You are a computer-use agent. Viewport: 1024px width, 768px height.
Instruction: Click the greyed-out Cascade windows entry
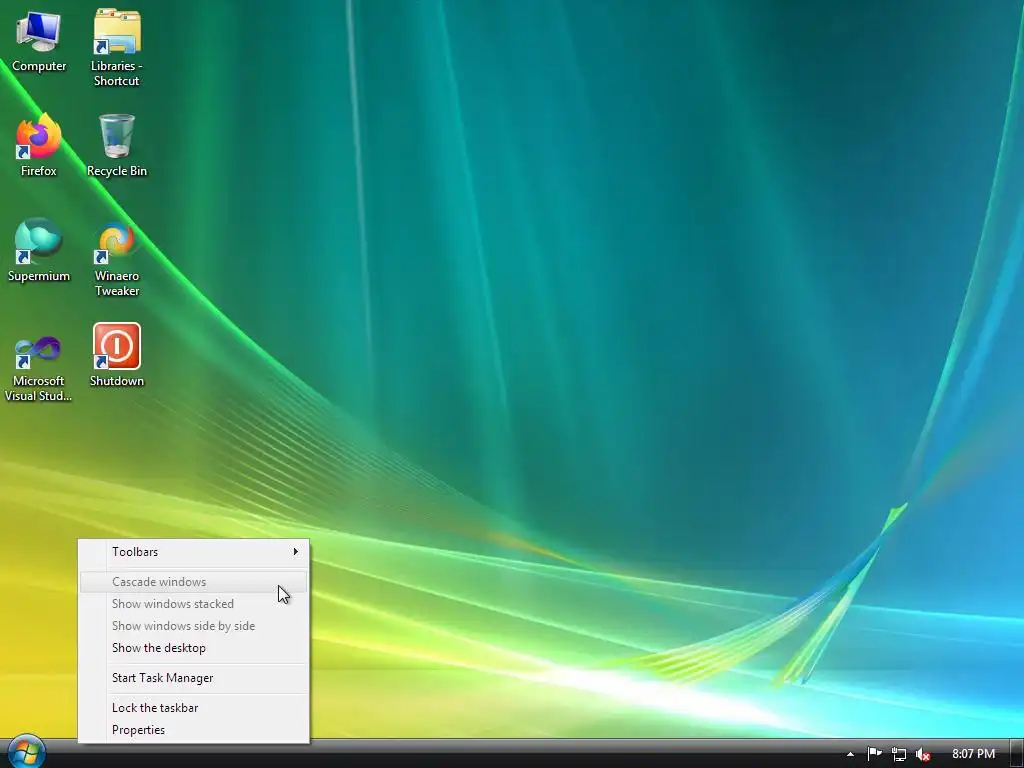[194, 582]
